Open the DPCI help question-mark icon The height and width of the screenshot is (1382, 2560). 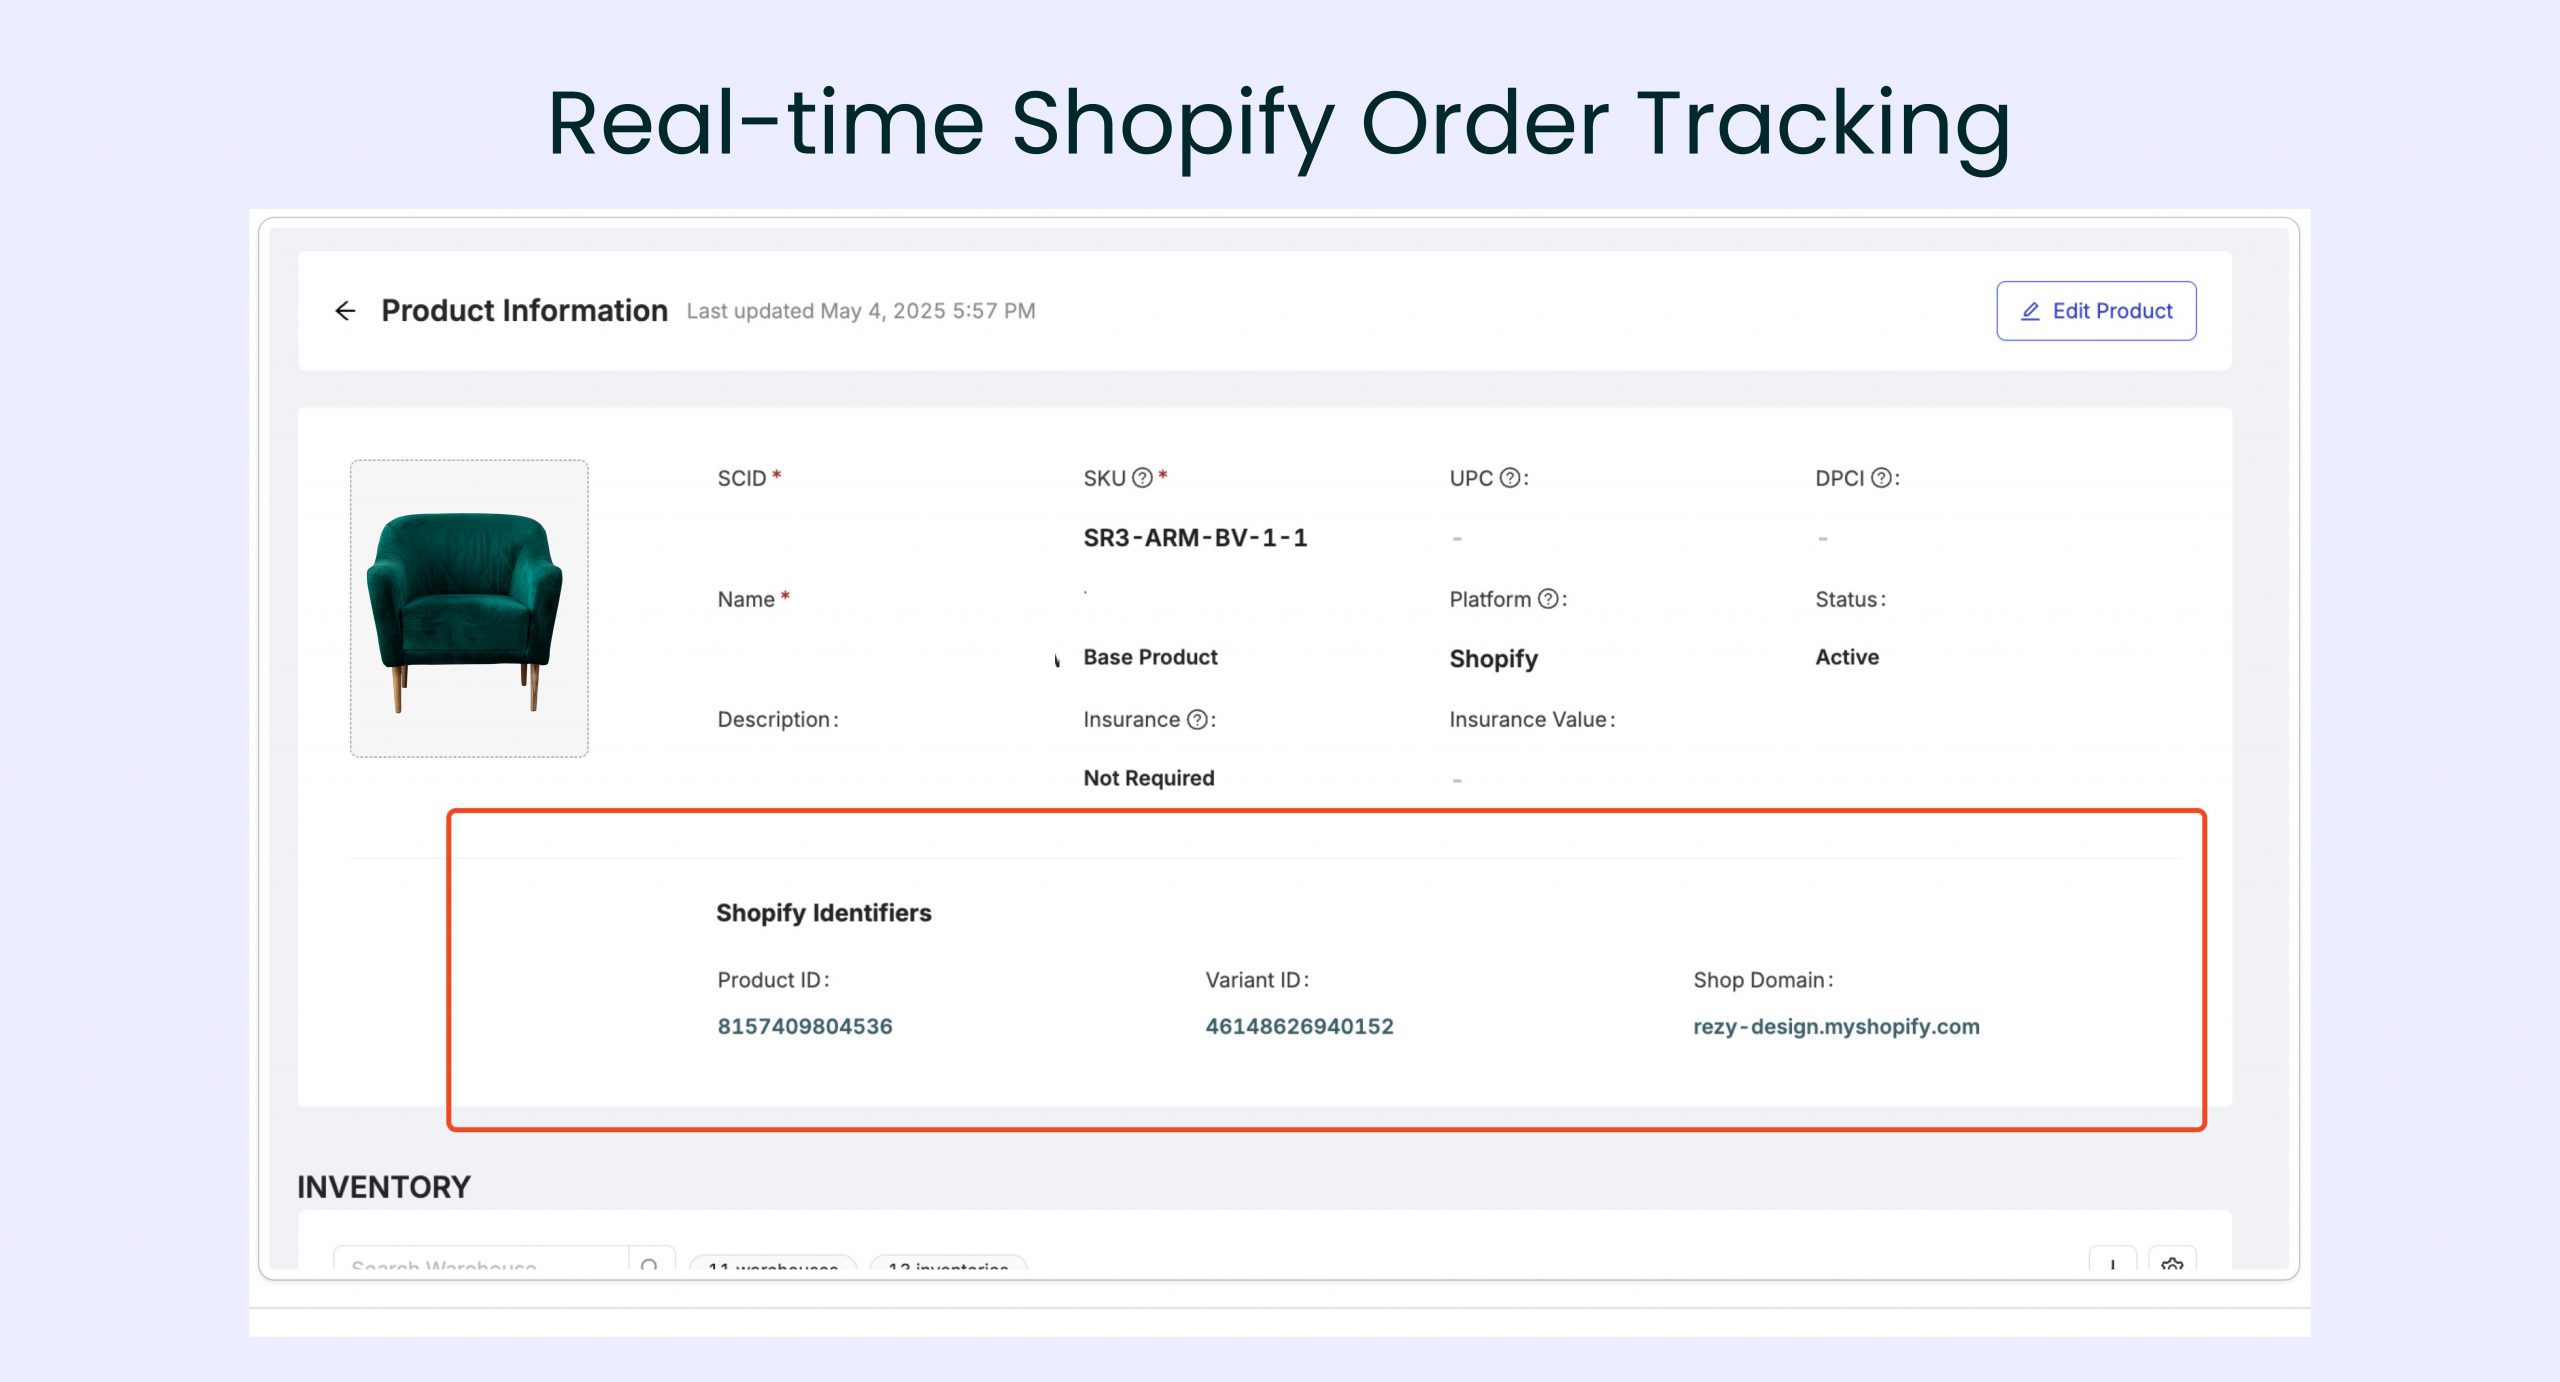coord(1881,478)
